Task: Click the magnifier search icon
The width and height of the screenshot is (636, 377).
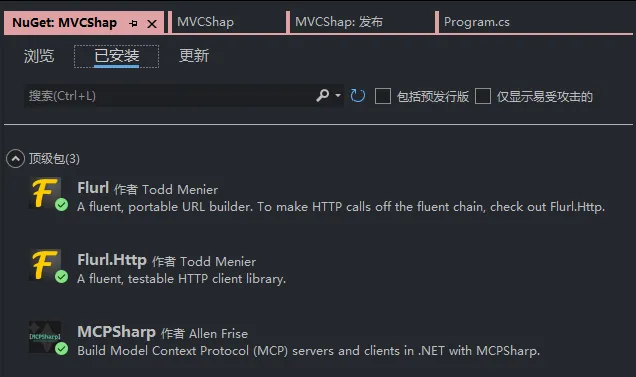Action: click(322, 96)
